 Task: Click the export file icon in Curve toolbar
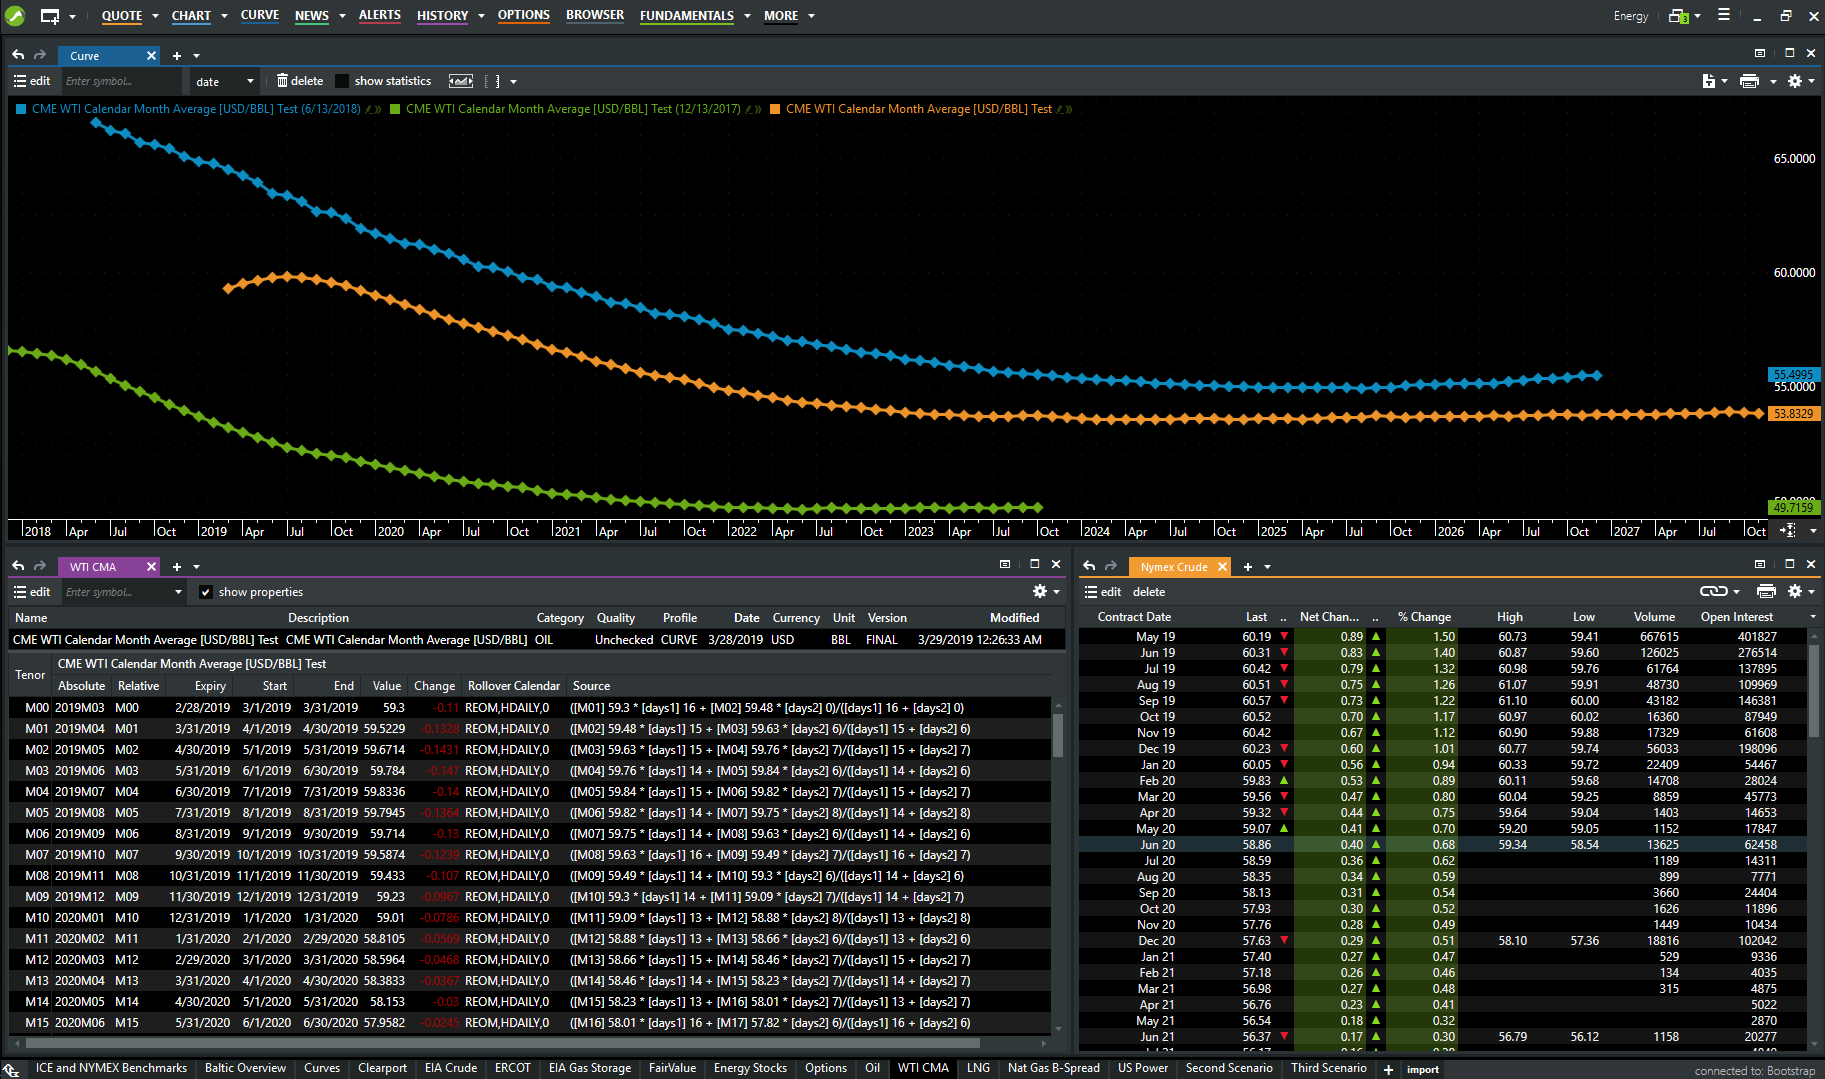[1709, 81]
